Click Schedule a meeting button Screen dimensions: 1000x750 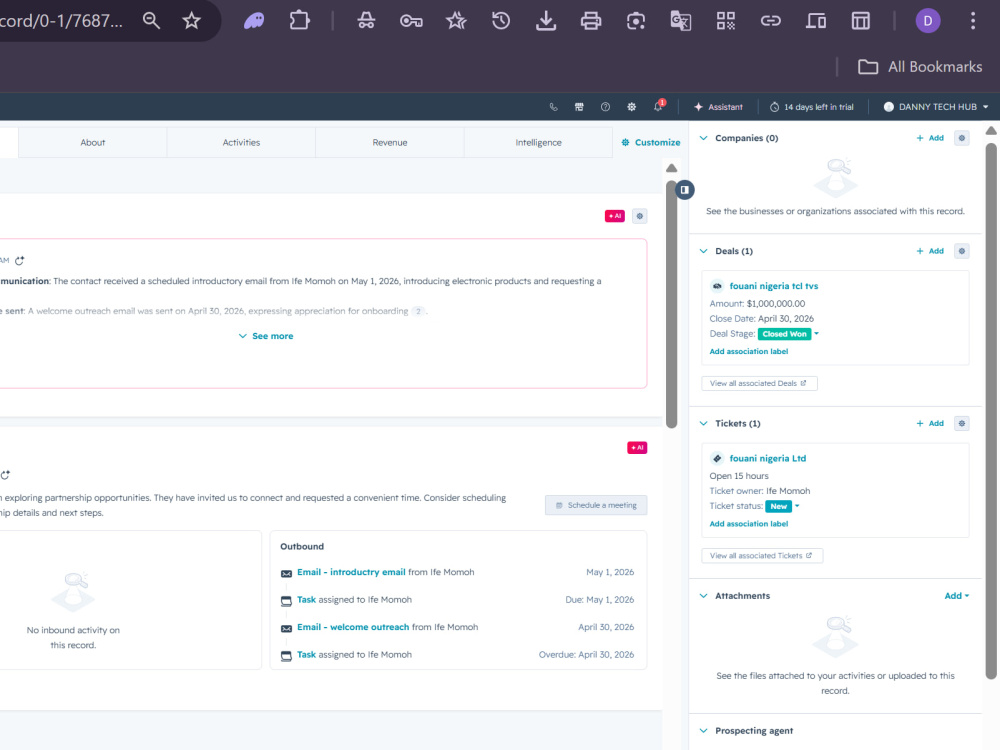pyautogui.click(x=596, y=505)
